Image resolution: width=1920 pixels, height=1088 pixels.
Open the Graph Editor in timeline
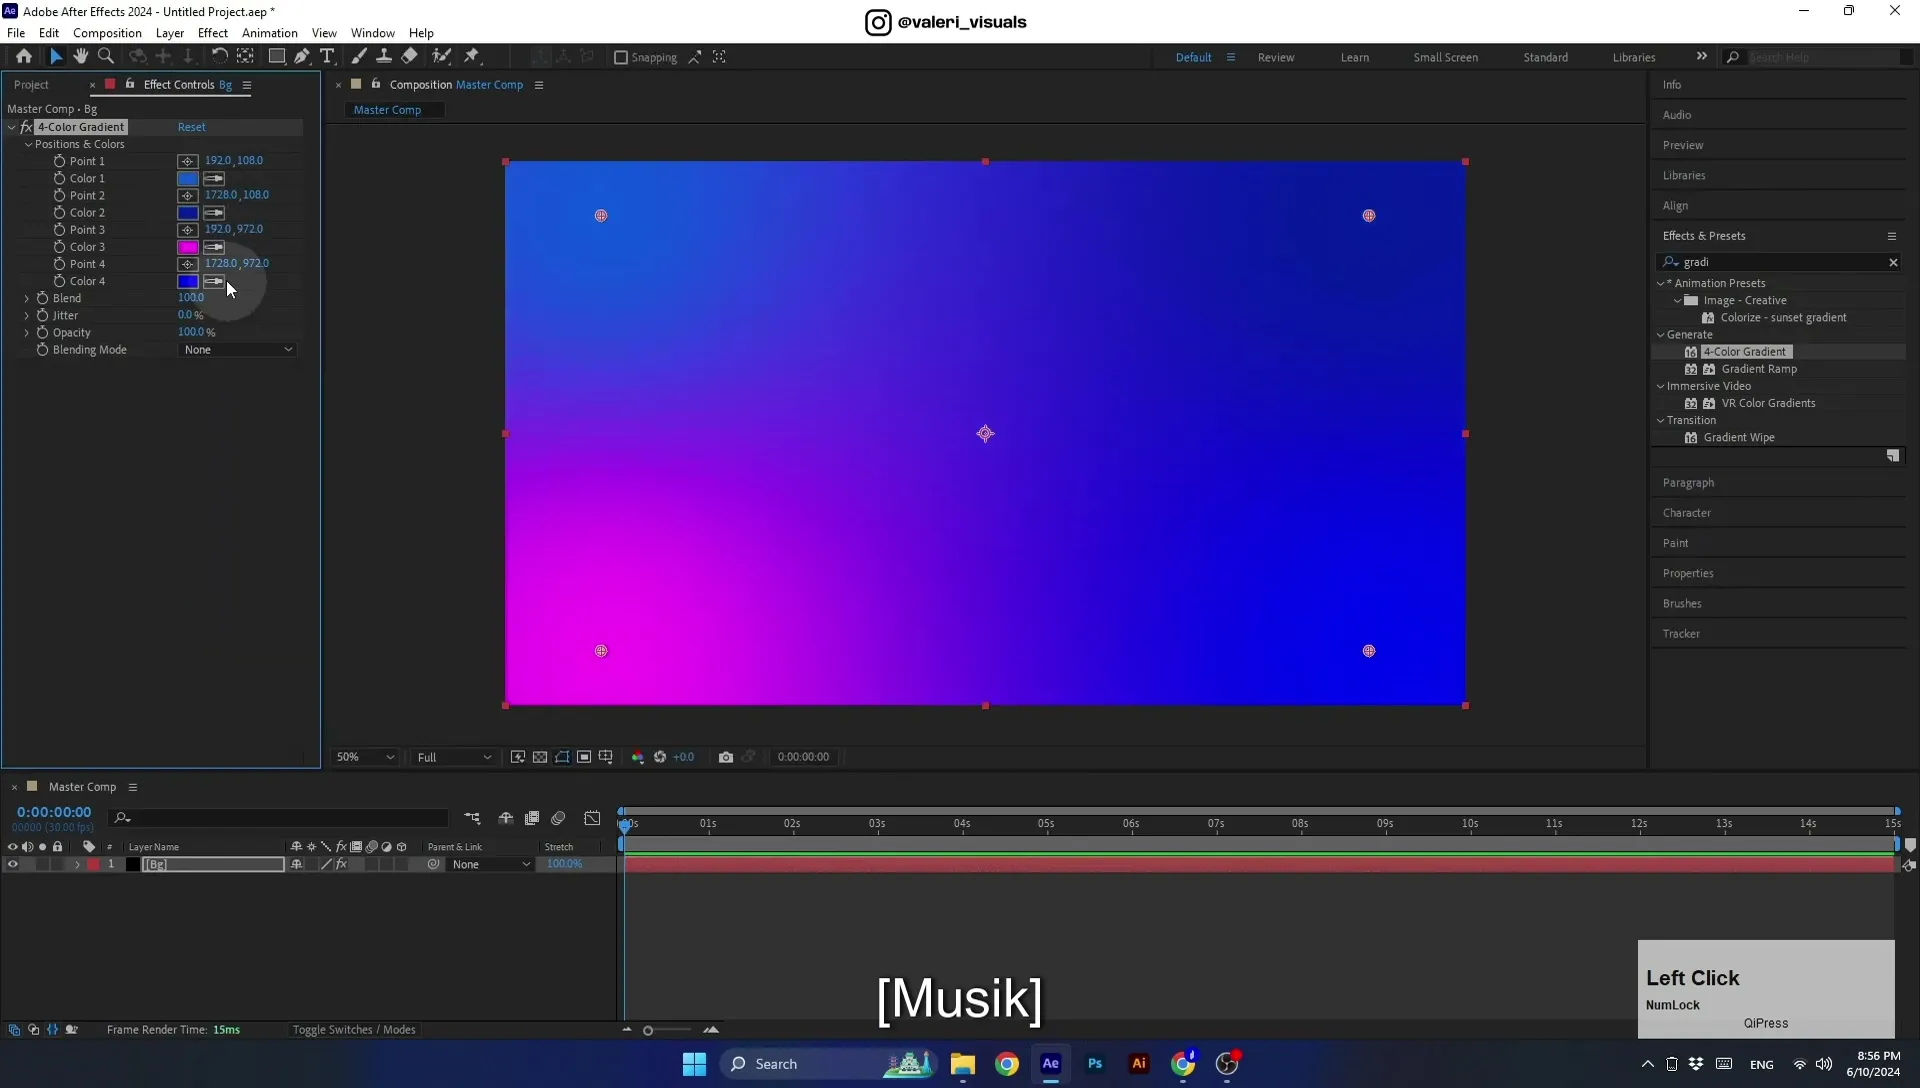pos(592,818)
